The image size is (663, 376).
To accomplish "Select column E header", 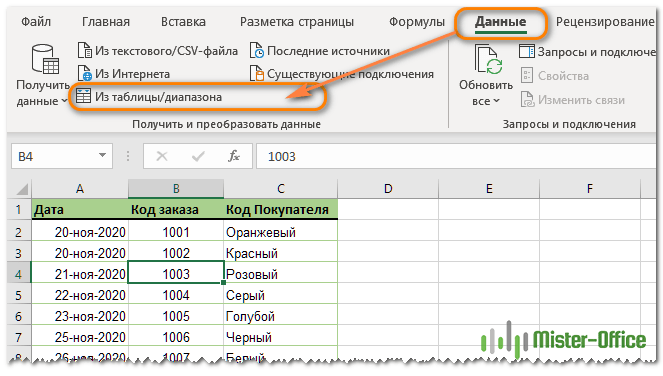I will coord(489,189).
